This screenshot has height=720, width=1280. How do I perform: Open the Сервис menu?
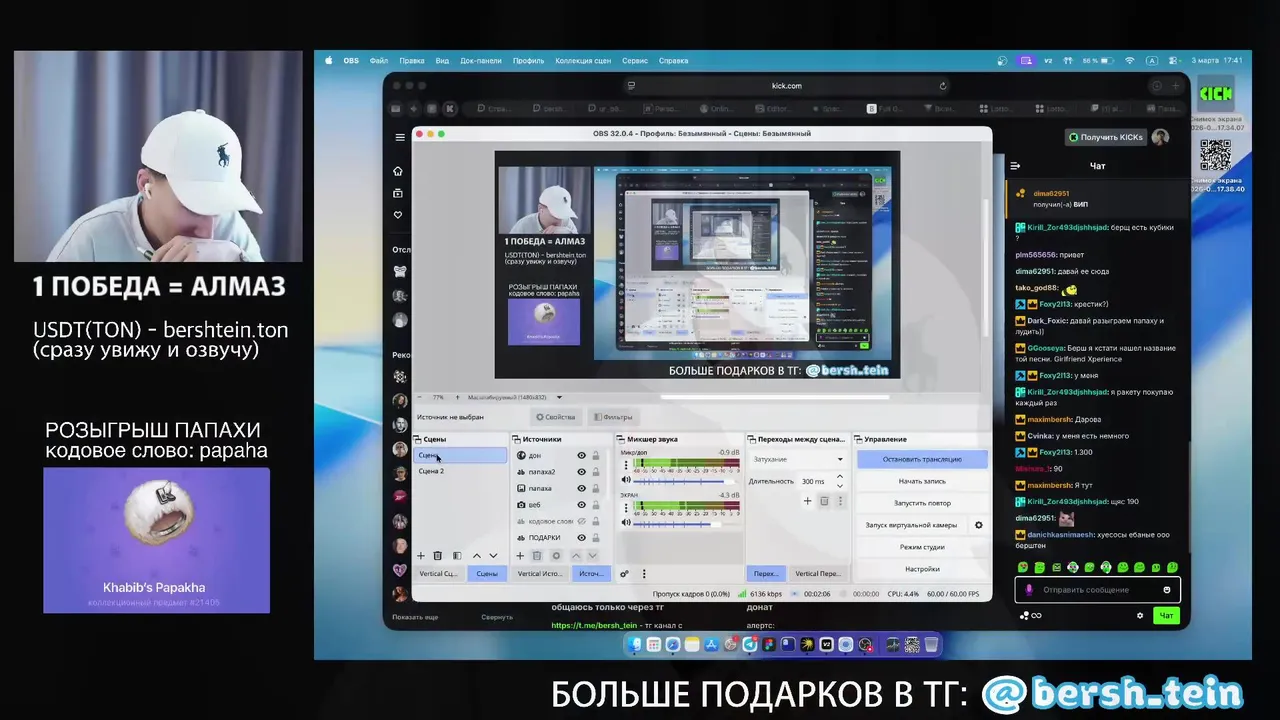pos(635,61)
